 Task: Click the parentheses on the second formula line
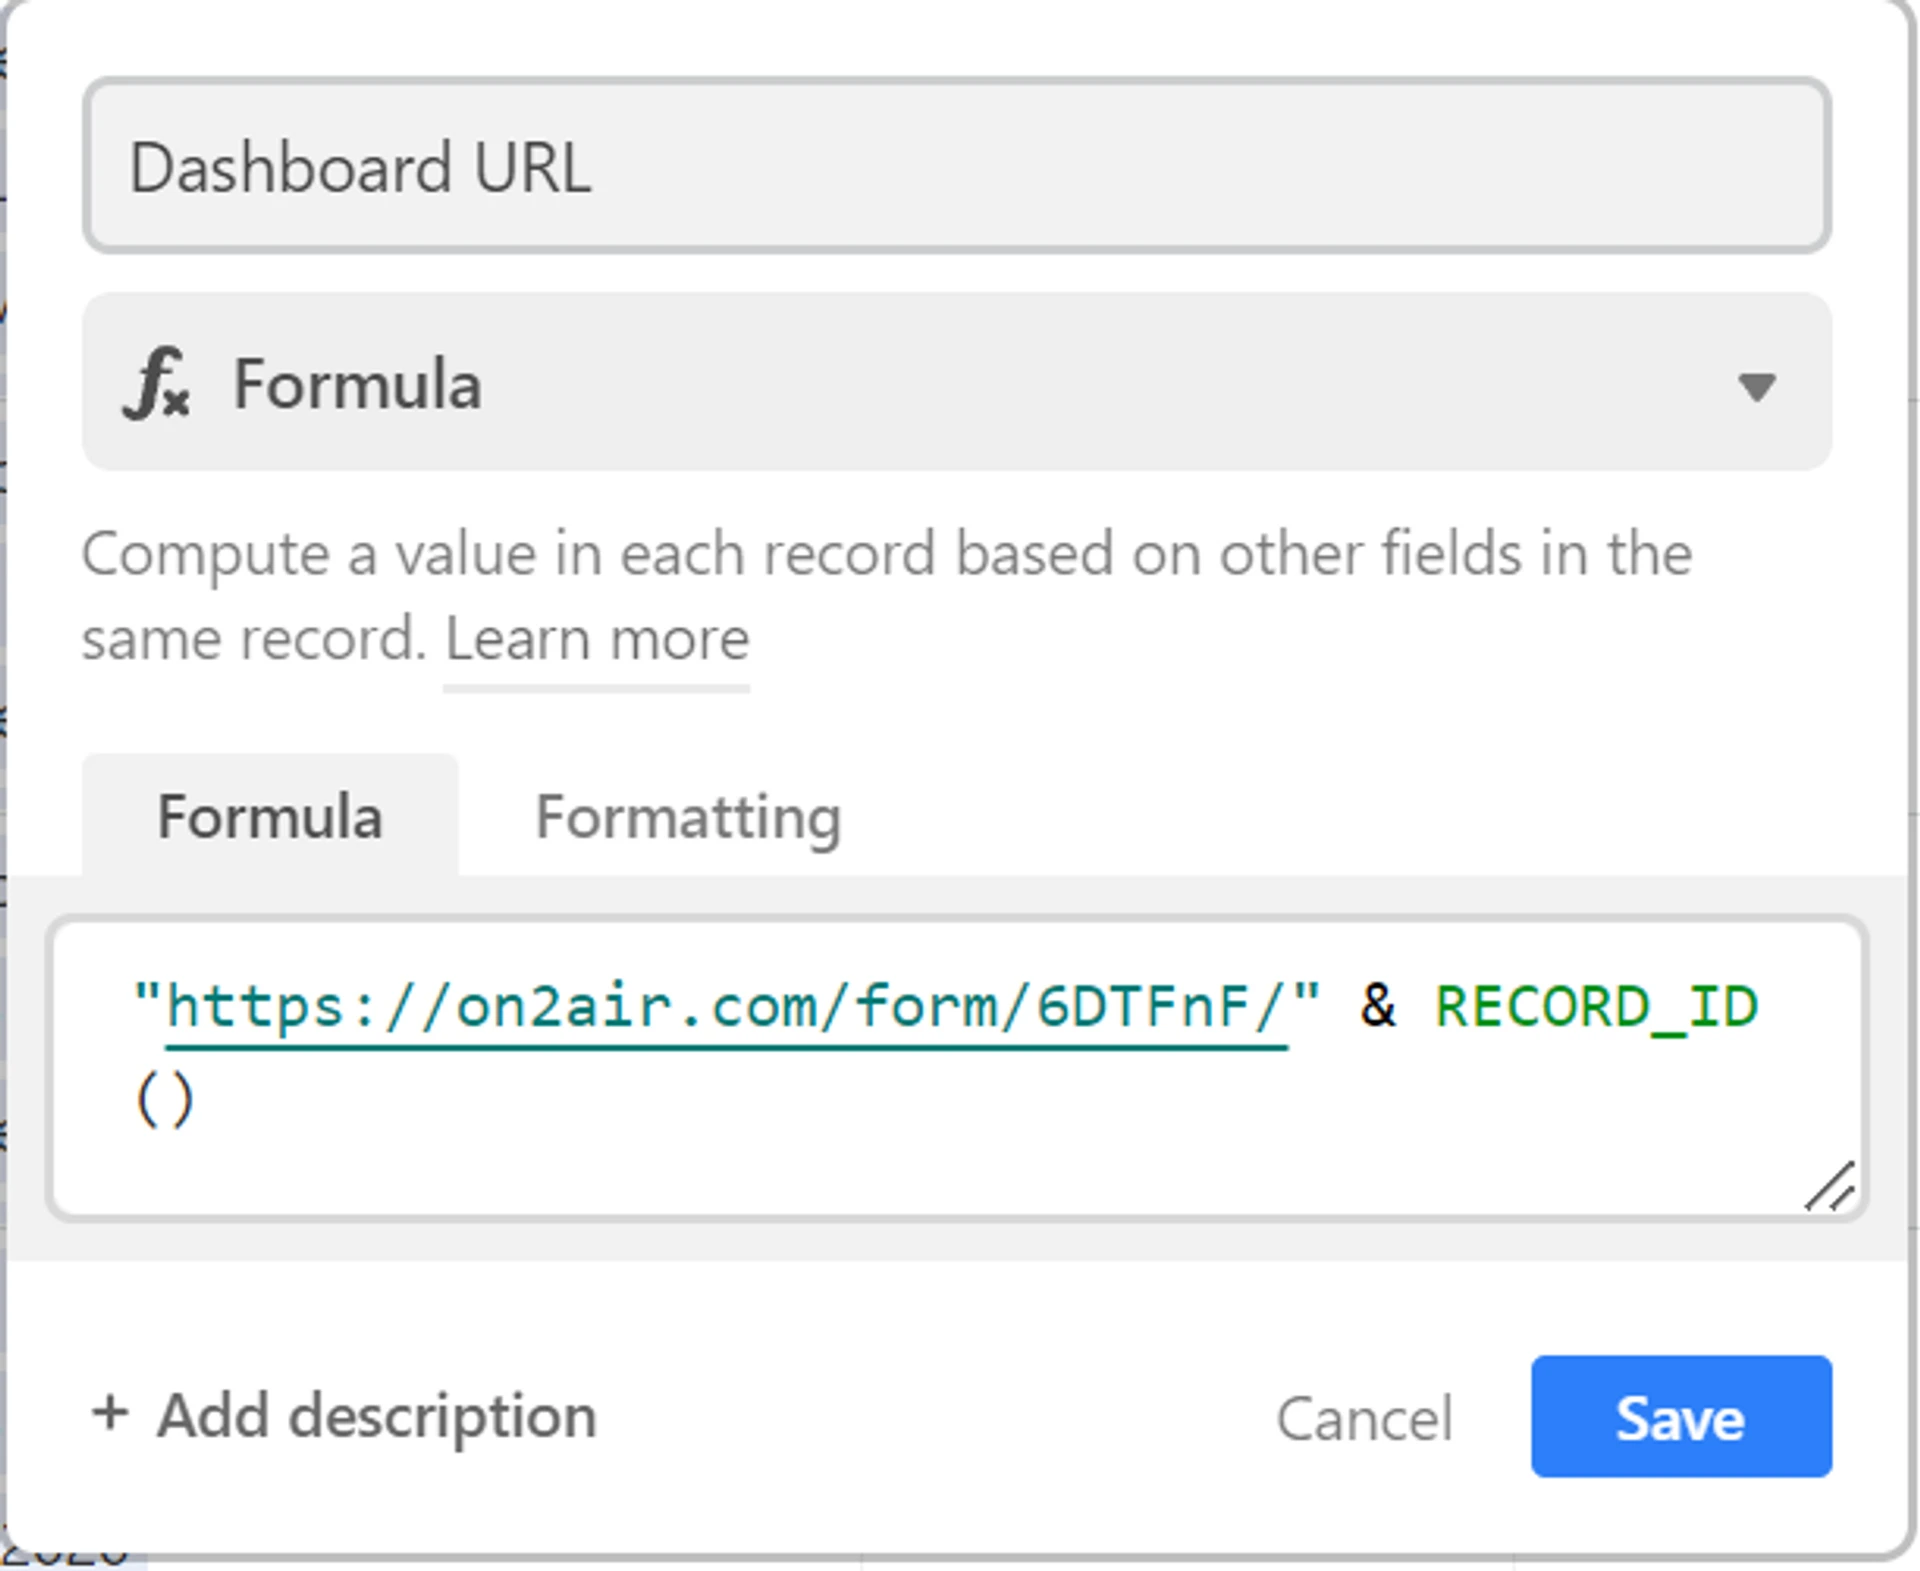[x=165, y=1100]
